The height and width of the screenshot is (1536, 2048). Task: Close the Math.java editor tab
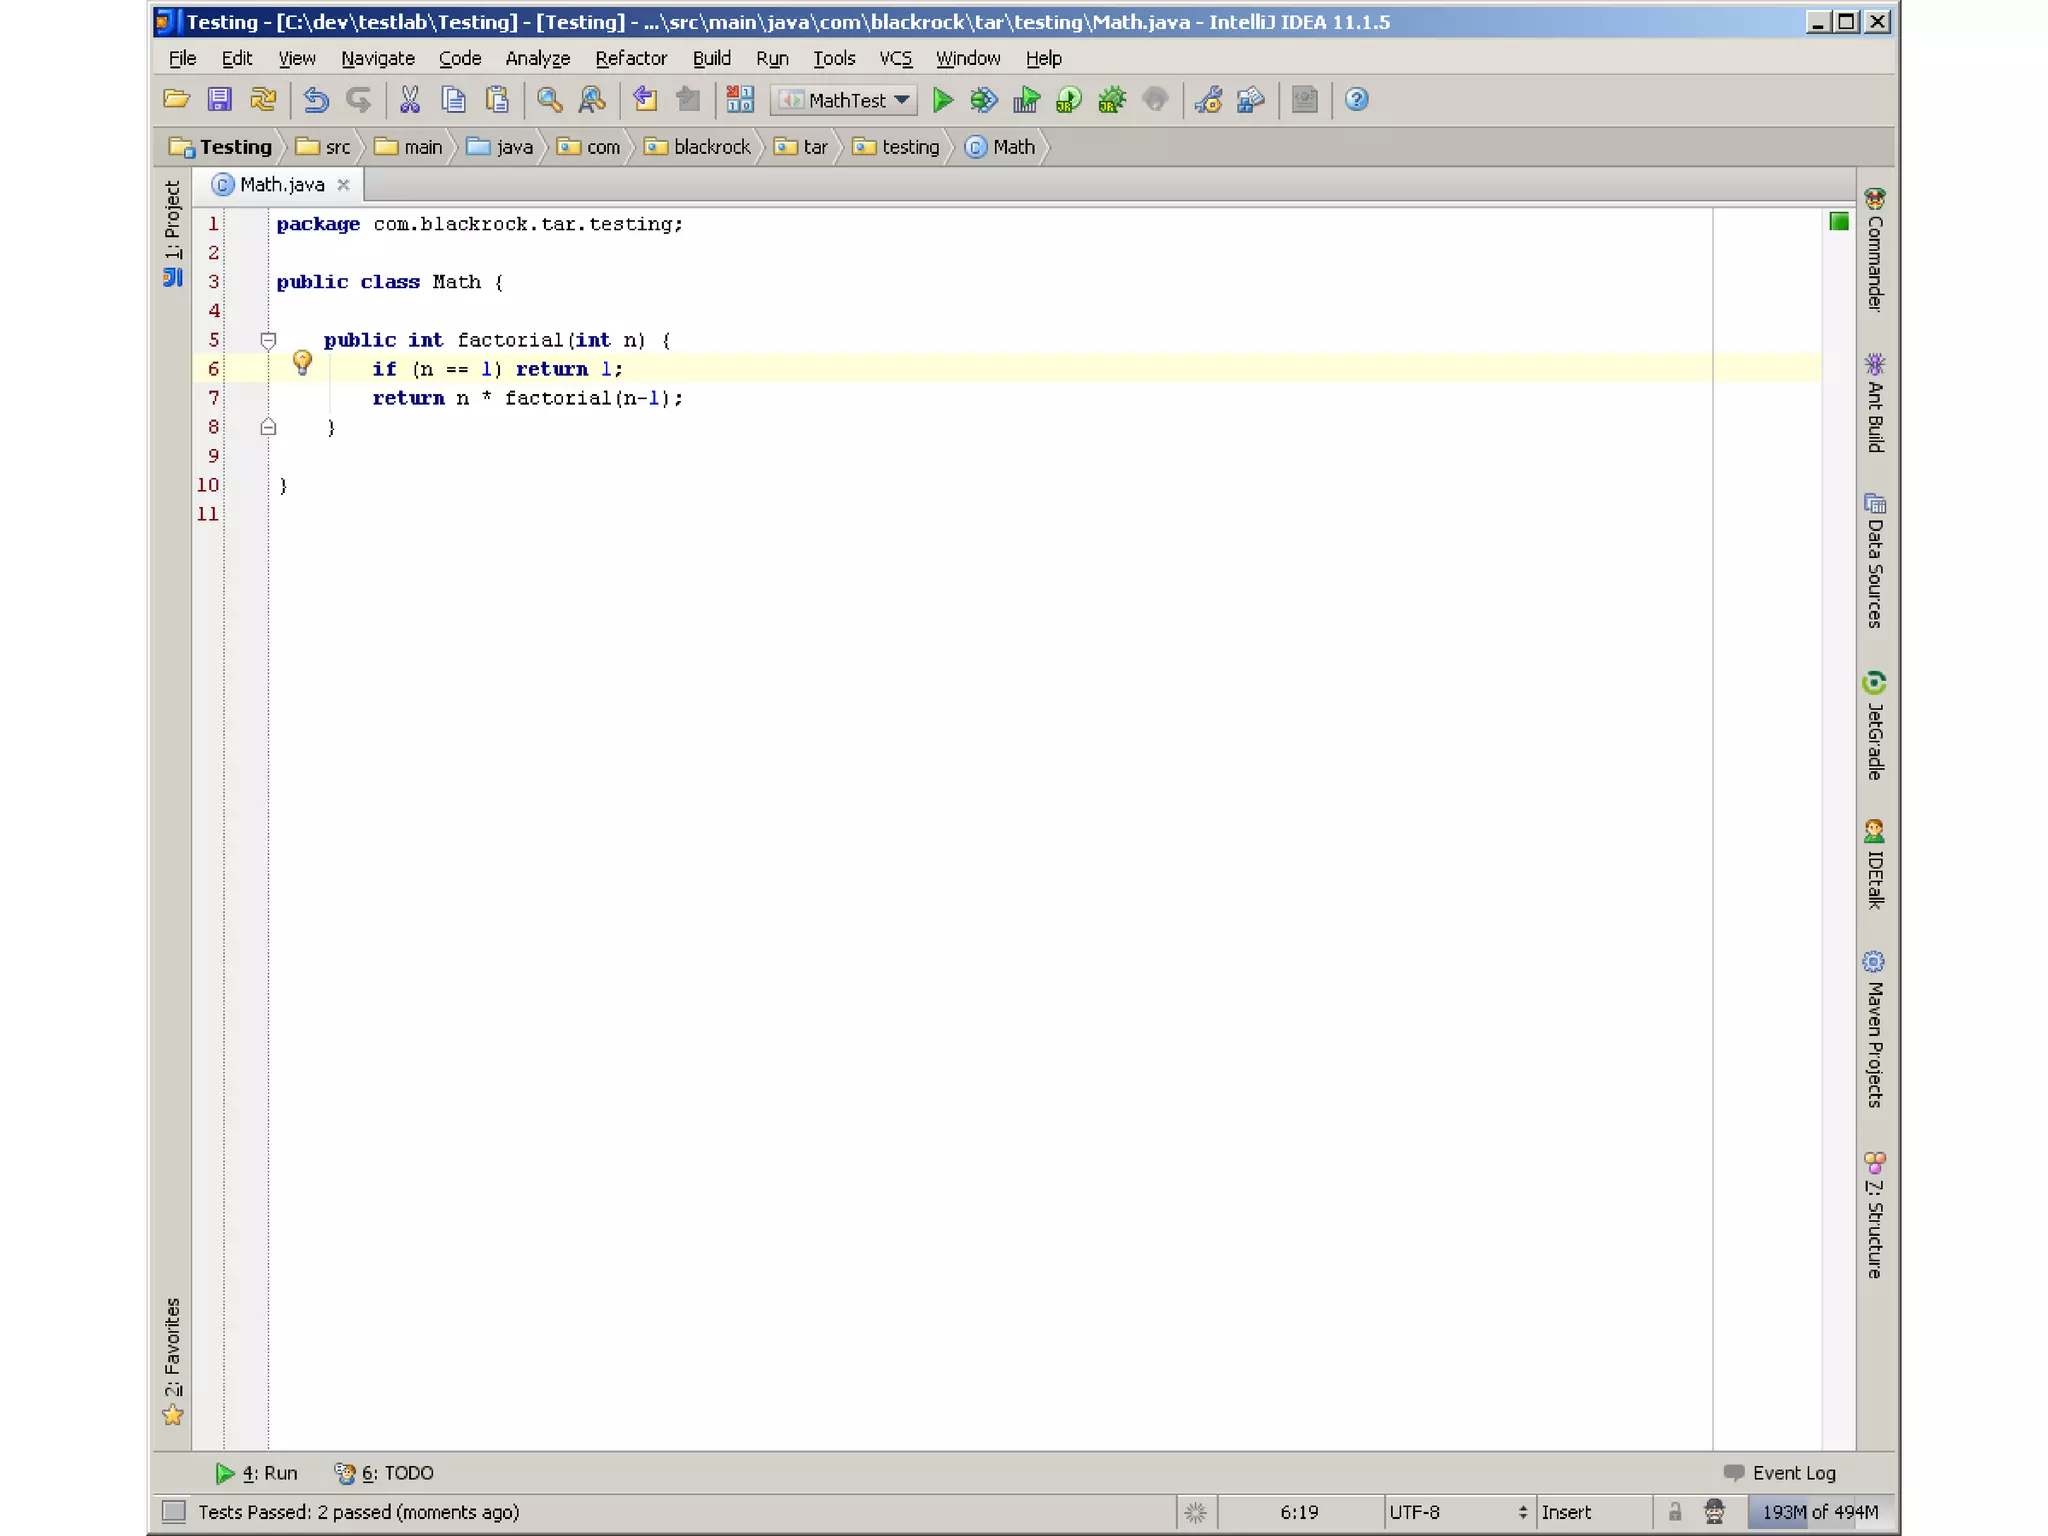[x=343, y=185]
